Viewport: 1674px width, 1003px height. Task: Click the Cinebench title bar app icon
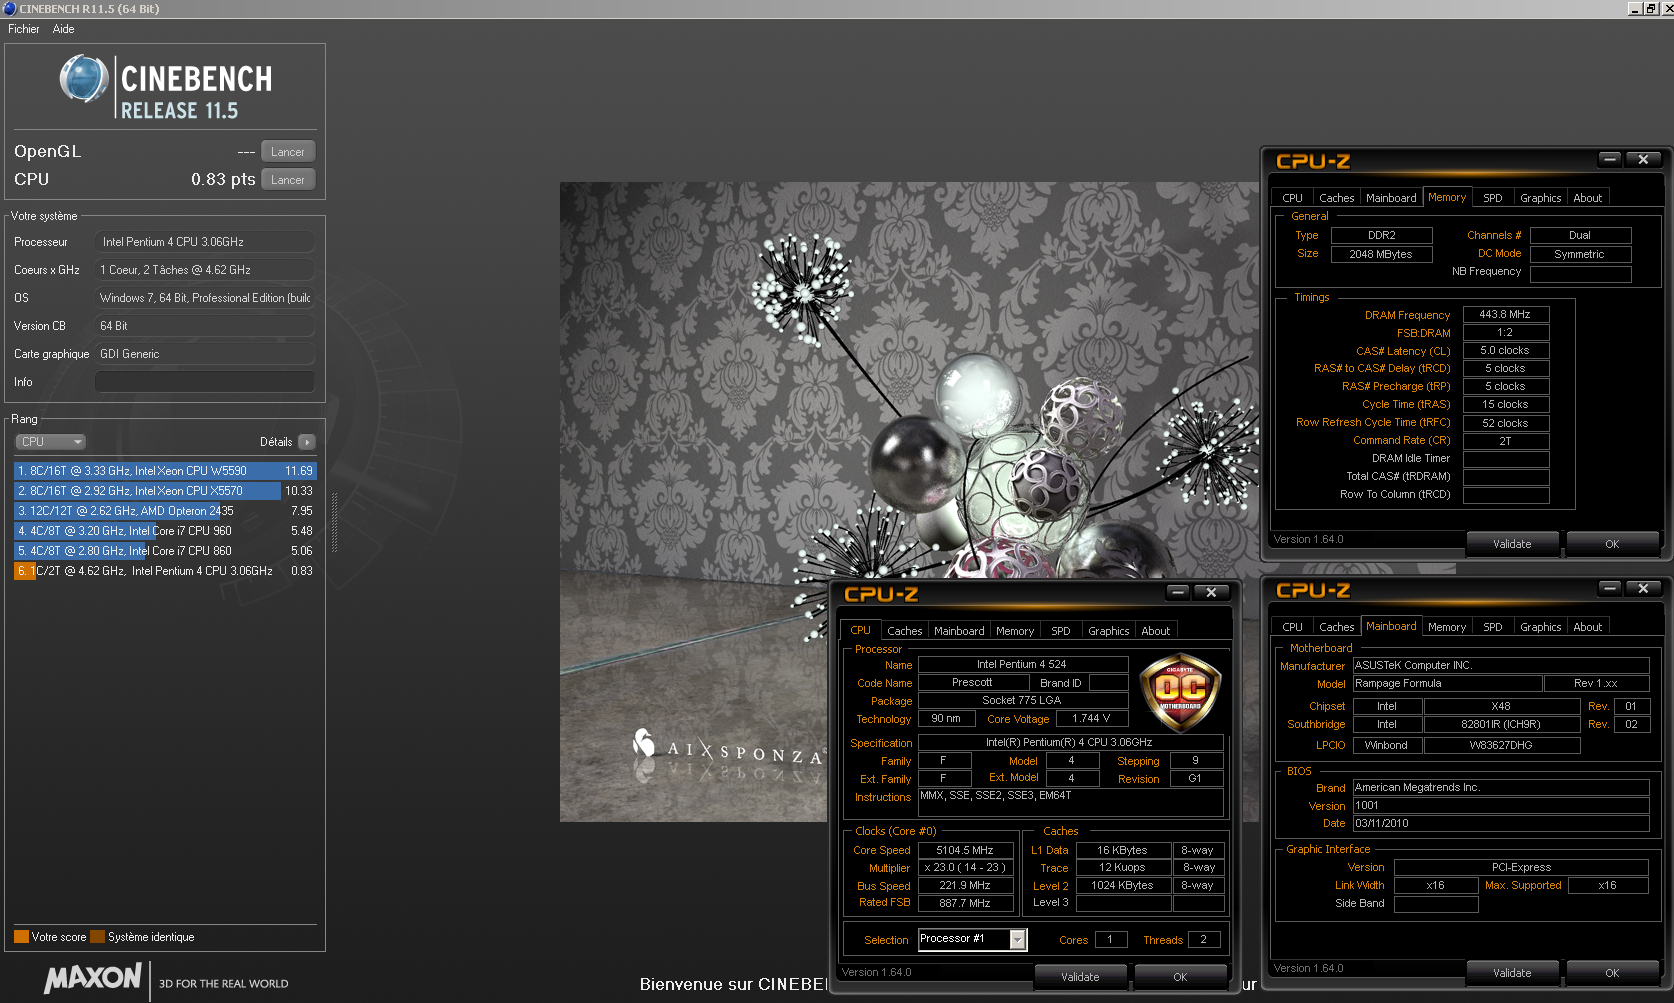tap(9, 8)
